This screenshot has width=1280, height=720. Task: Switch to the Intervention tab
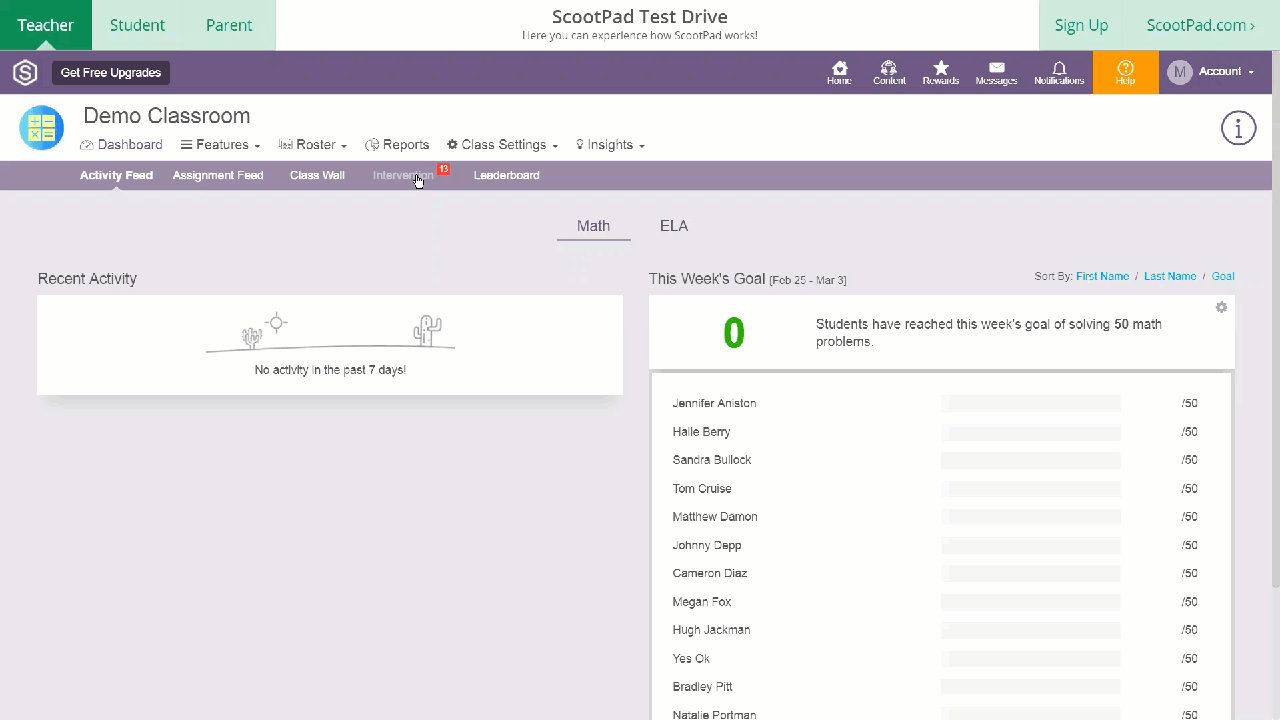coord(403,175)
